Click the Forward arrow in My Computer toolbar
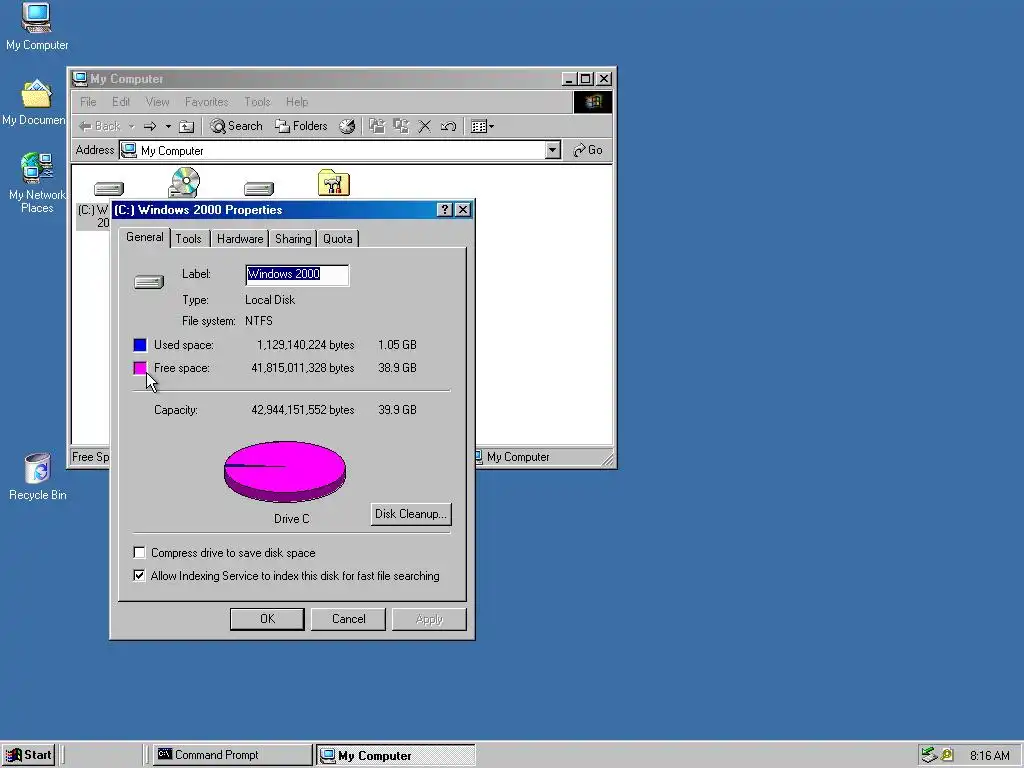This screenshot has height=768, width=1024. [150, 126]
